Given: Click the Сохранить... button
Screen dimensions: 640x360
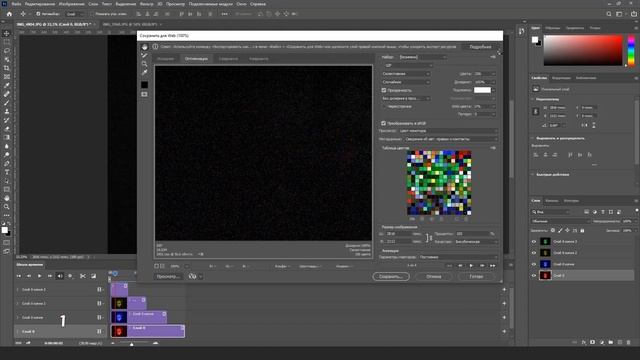Looking at the screenshot, I should 391,276.
